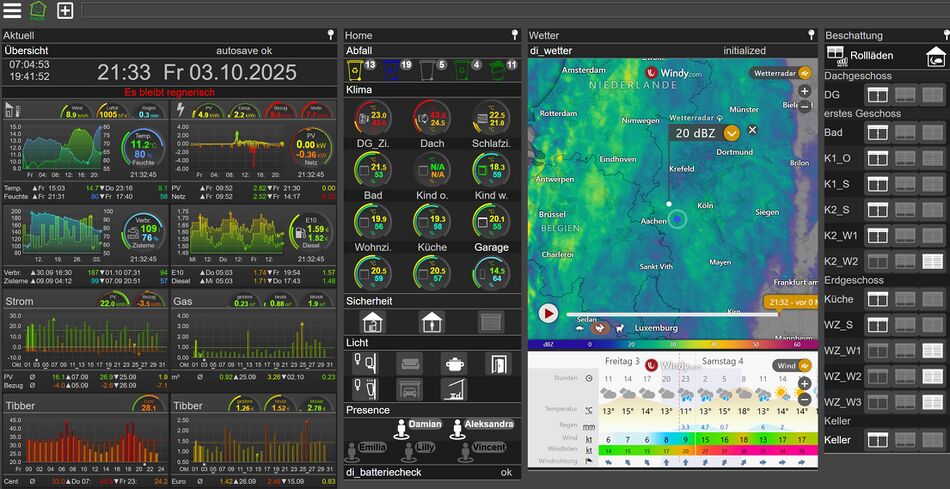This screenshot has width=950, height=489.
Task: Toggle the cooking pot light icon
Action: click(455, 363)
